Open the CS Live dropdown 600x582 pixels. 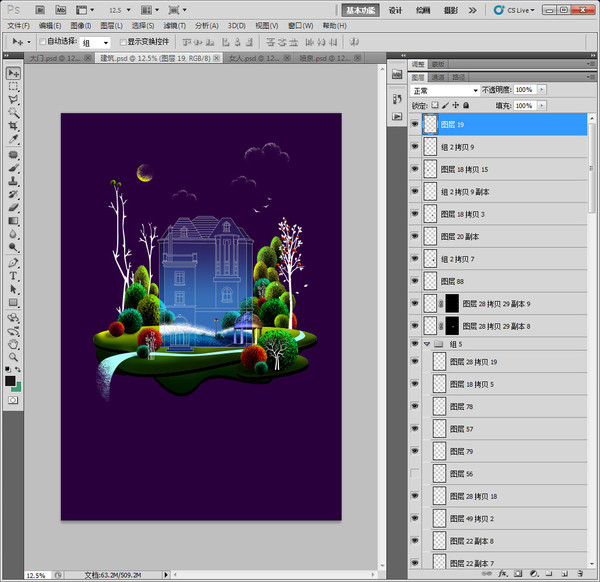[x=514, y=10]
